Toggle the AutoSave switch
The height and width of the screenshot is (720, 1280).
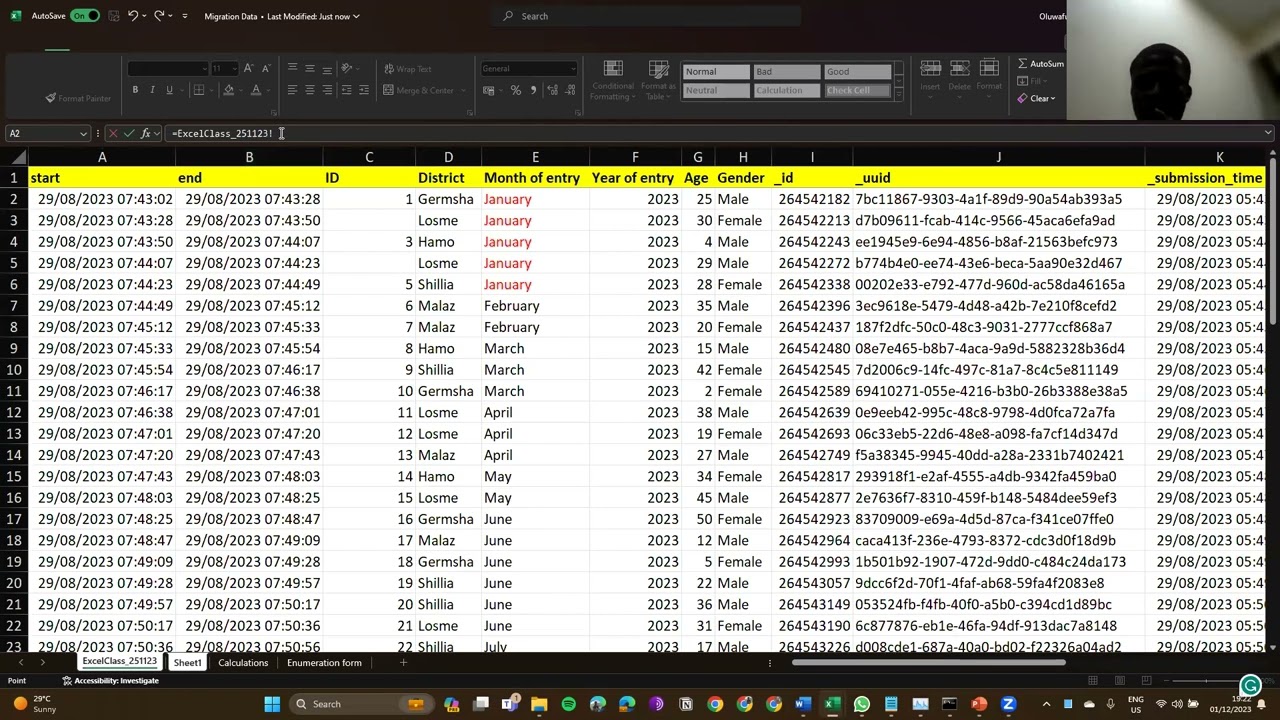84,16
